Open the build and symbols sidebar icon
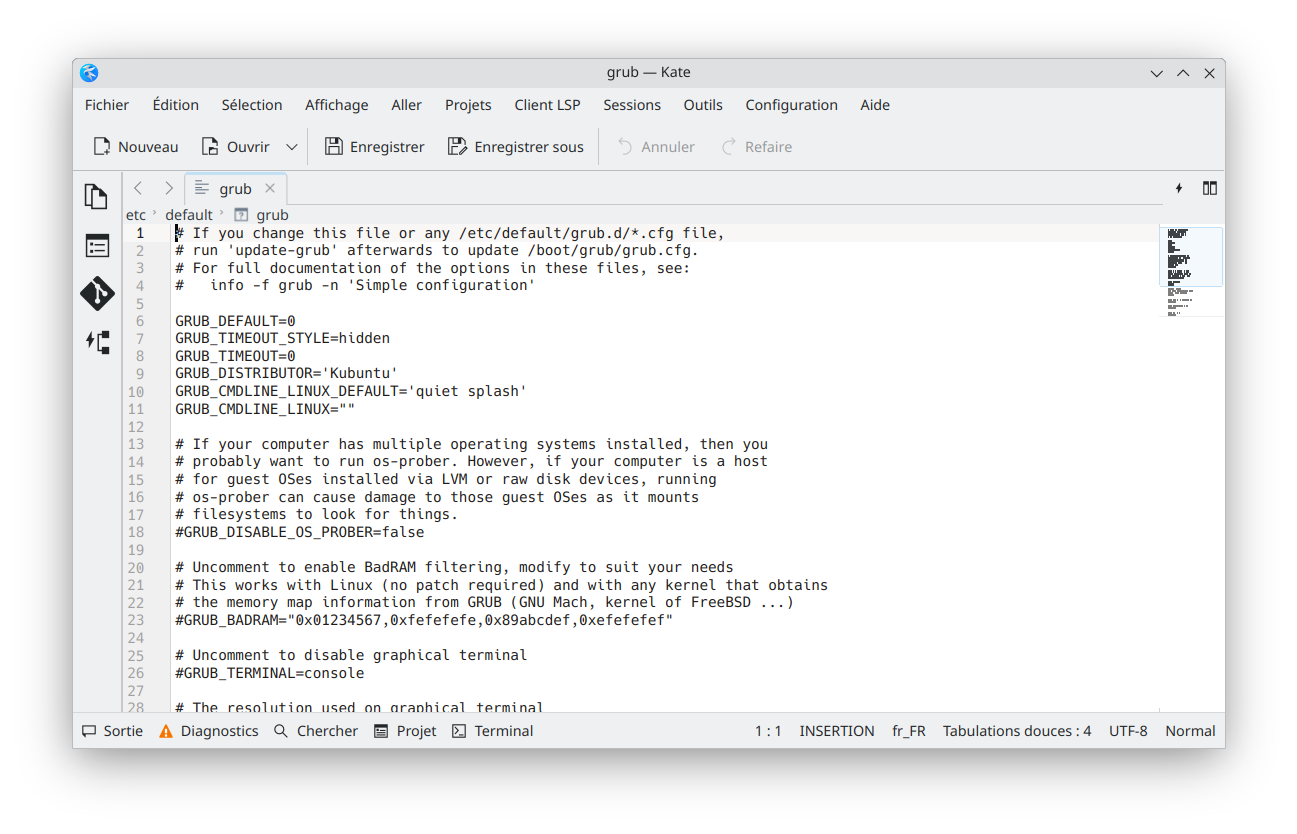 click(97, 342)
